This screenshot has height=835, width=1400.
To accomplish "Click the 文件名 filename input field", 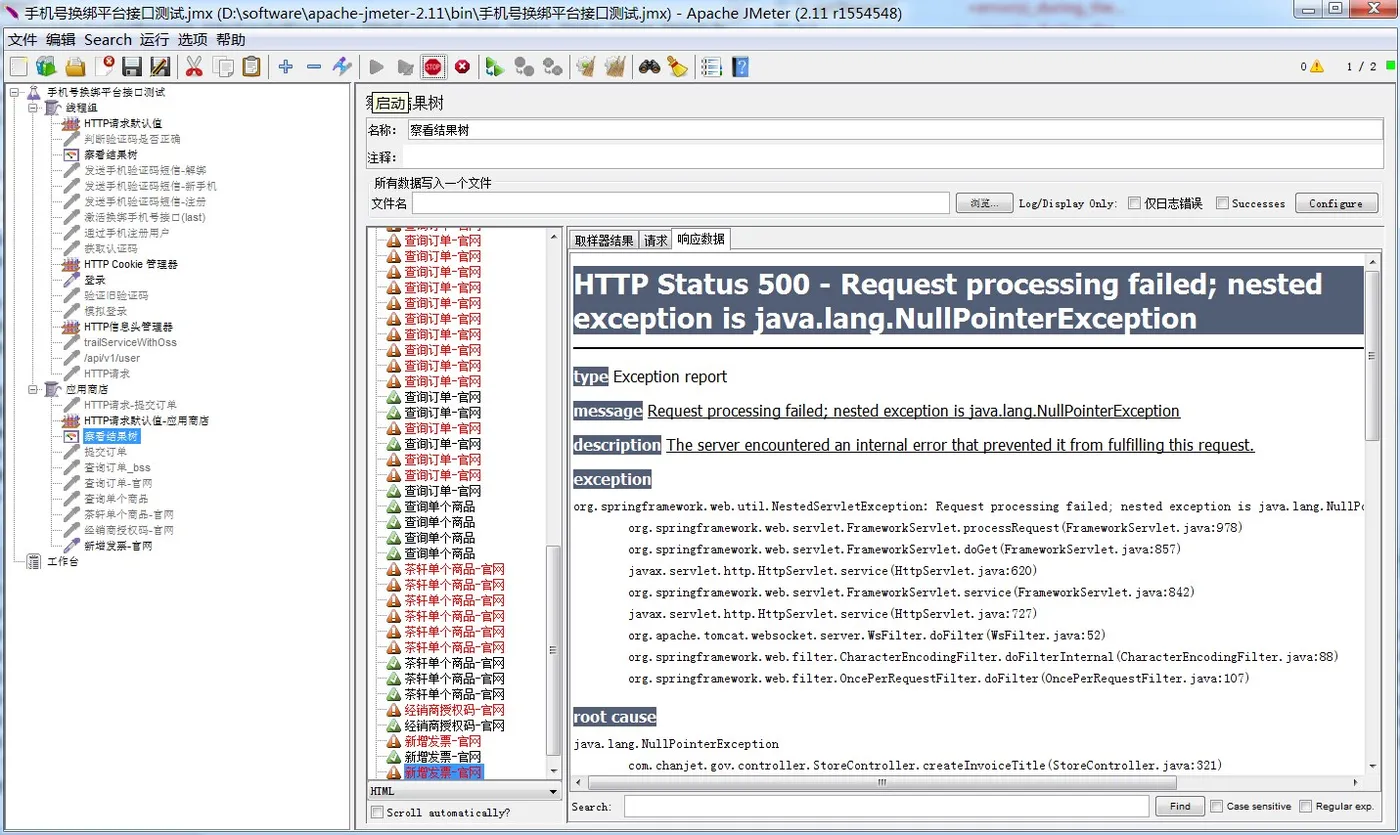I will 681,203.
